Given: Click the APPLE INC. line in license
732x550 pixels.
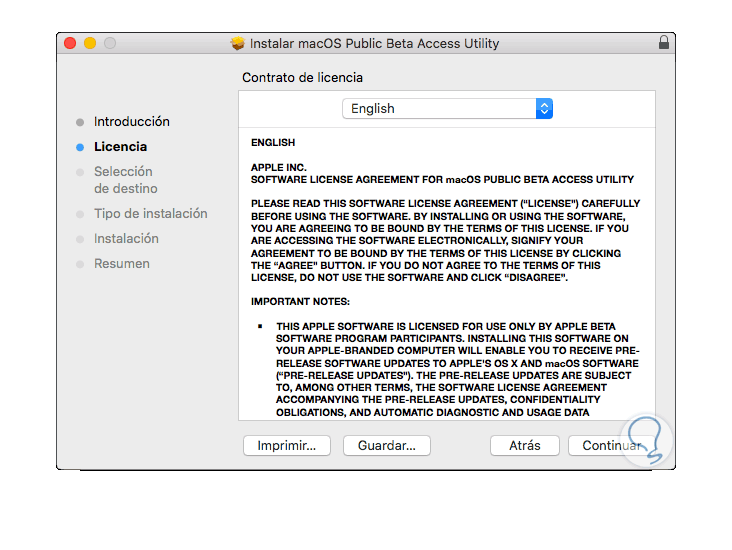Looking at the screenshot, I should pyautogui.click(x=278, y=167).
